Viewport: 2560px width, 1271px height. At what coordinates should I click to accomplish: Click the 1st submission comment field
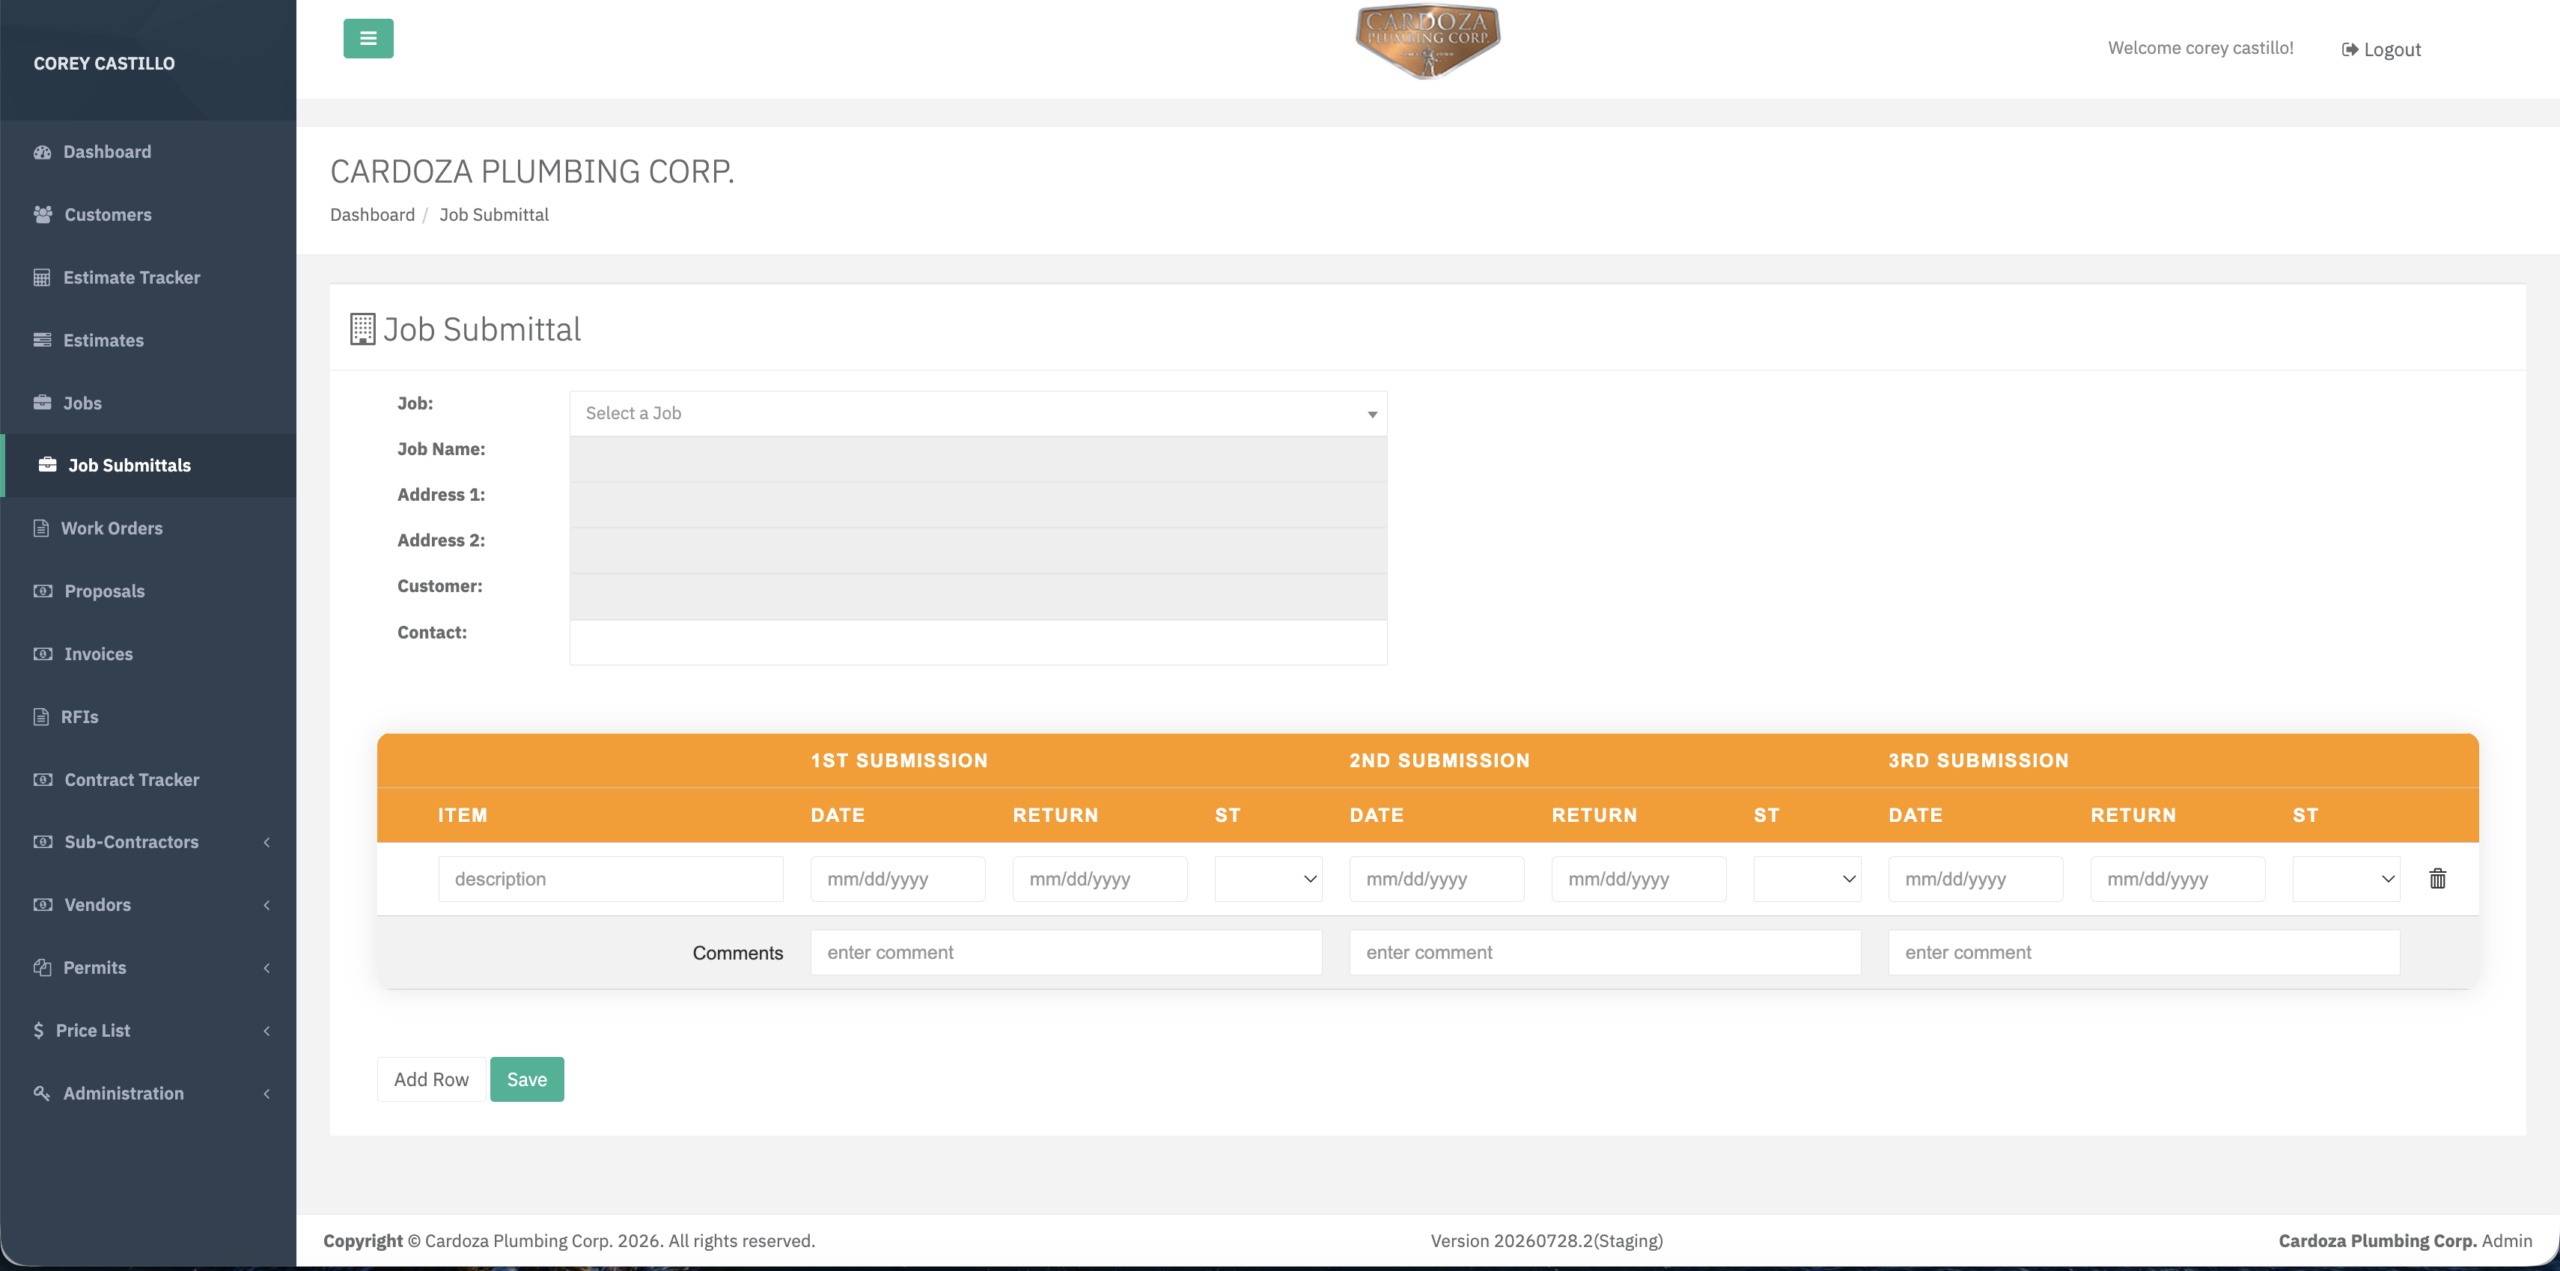(x=1066, y=953)
